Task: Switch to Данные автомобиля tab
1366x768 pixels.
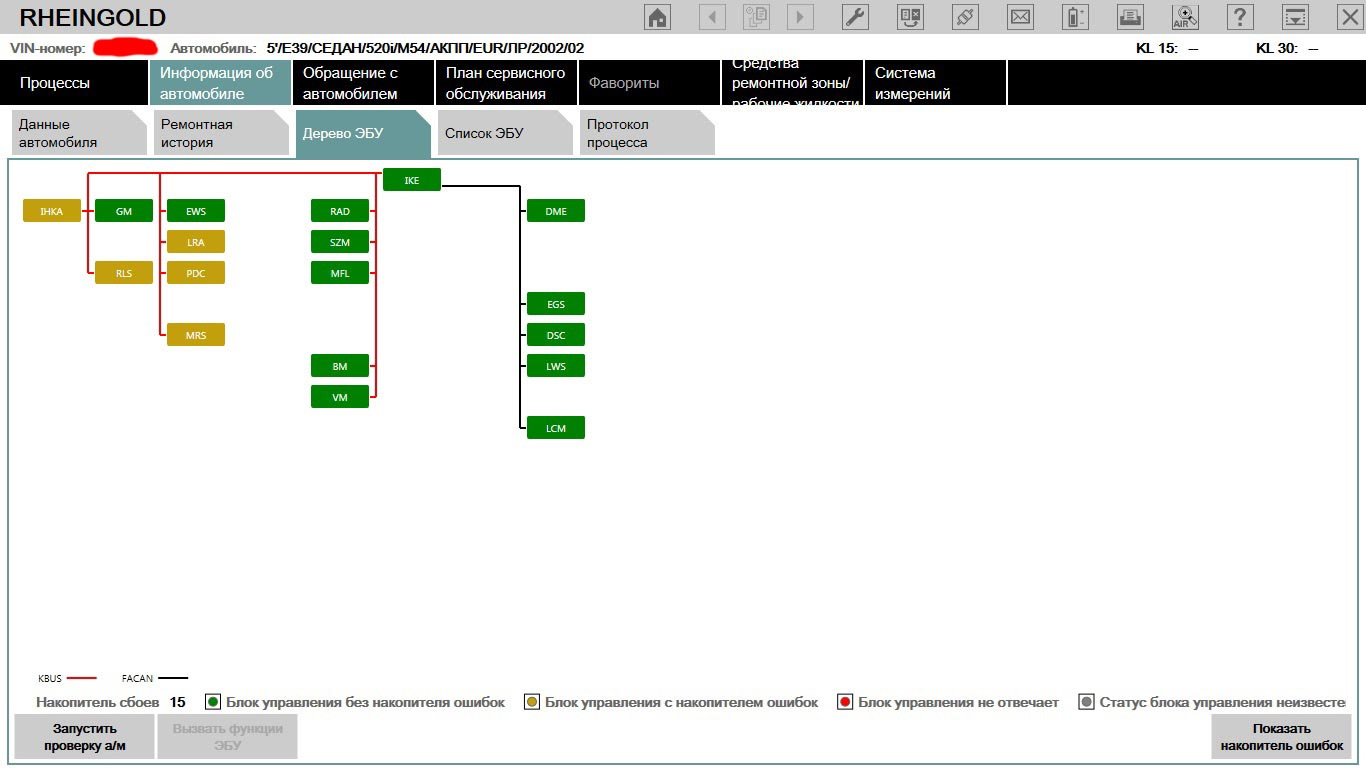Action: (x=79, y=133)
